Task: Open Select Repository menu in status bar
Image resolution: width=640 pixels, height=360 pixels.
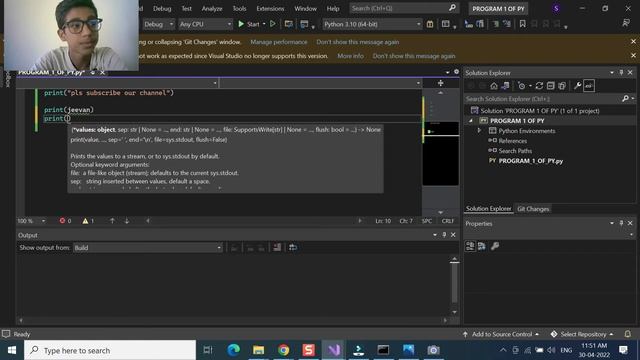Action: tap(582, 334)
